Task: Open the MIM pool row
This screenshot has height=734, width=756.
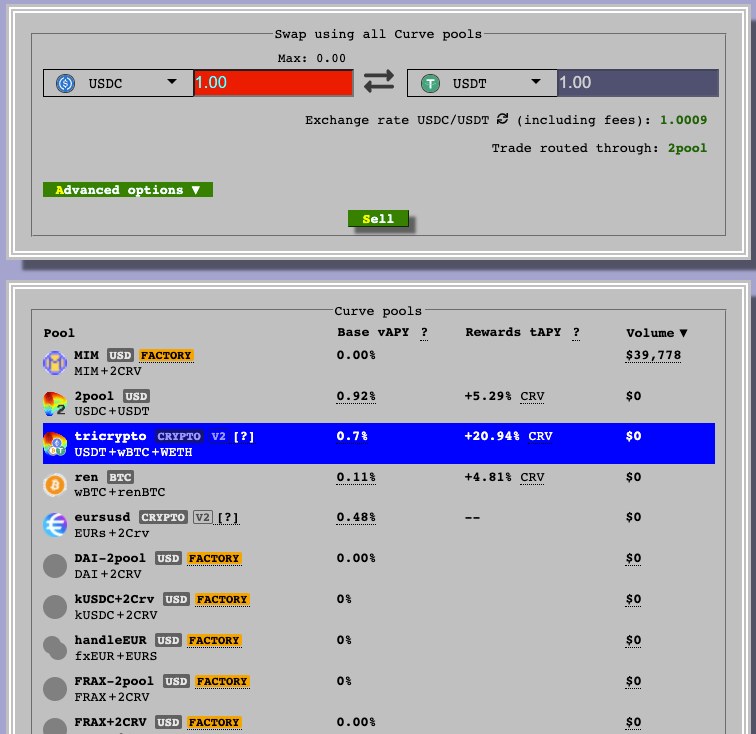Action: (x=379, y=363)
